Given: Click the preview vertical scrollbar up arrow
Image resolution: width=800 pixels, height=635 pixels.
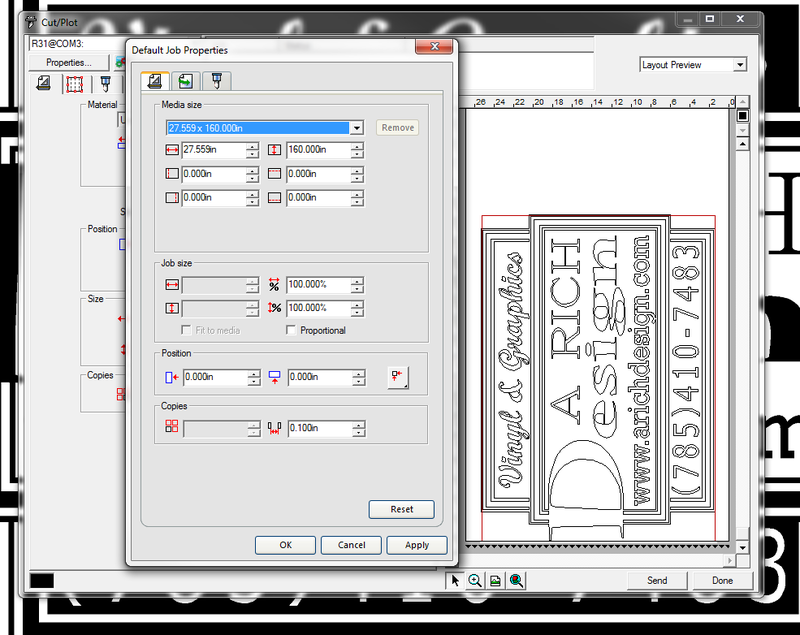Looking at the screenshot, I should point(743,144).
